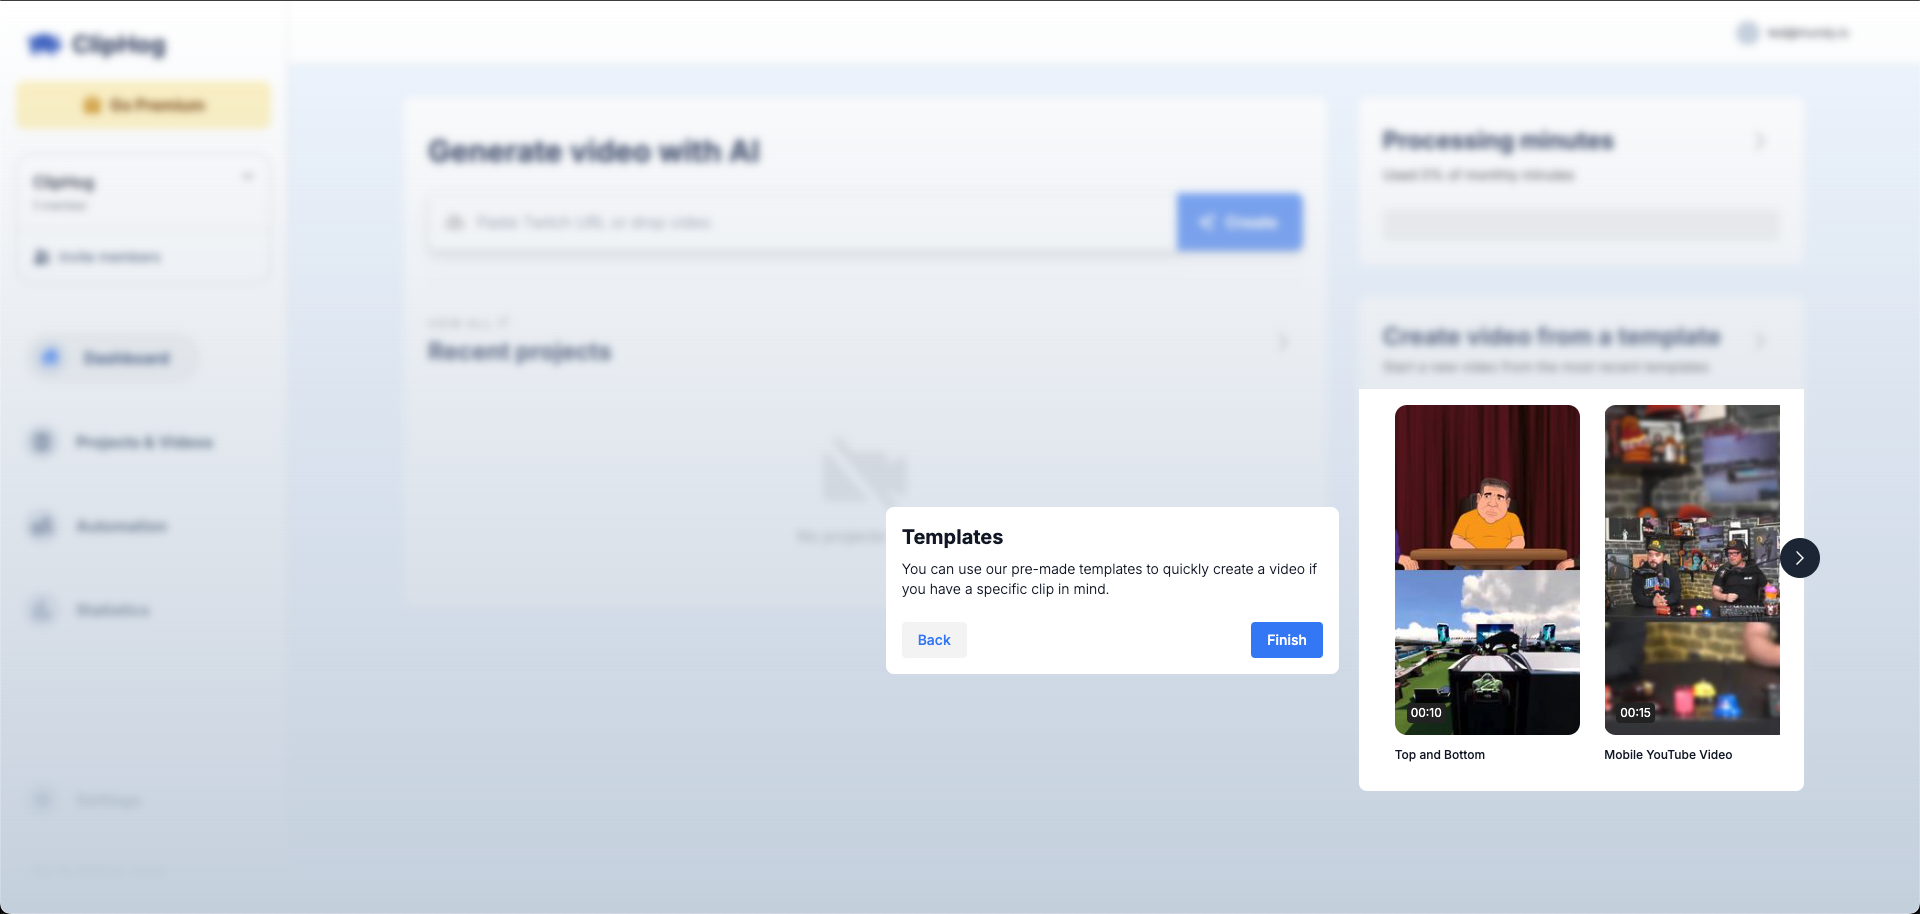This screenshot has height=914, width=1920.
Task: Click the blue Create button
Action: 1240,222
